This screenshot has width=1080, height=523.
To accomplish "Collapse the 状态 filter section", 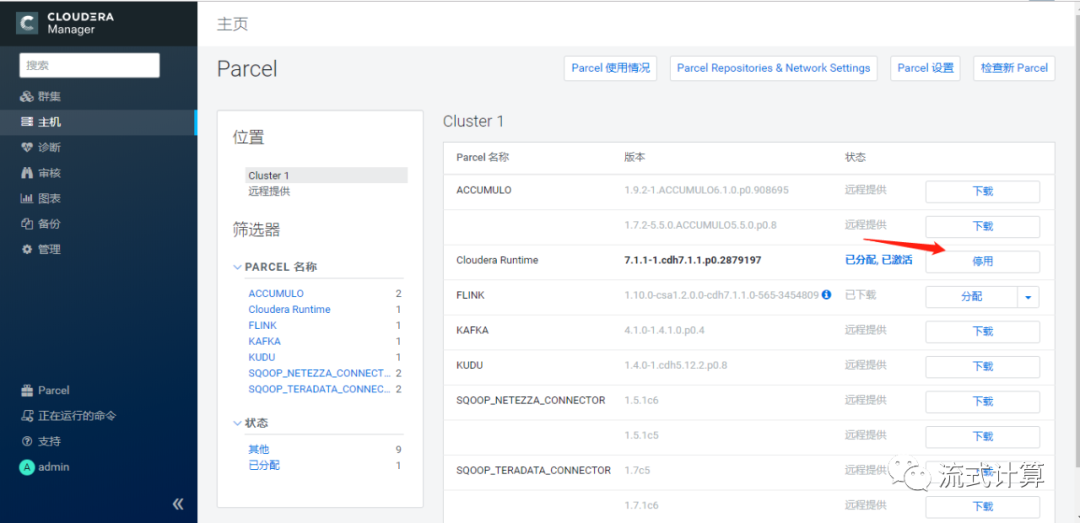I will [238, 422].
